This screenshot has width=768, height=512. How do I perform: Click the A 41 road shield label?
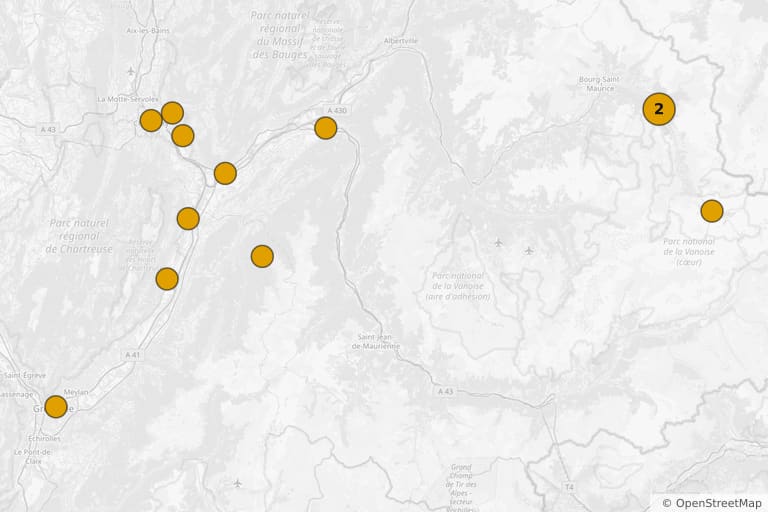pyautogui.click(x=132, y=355)
